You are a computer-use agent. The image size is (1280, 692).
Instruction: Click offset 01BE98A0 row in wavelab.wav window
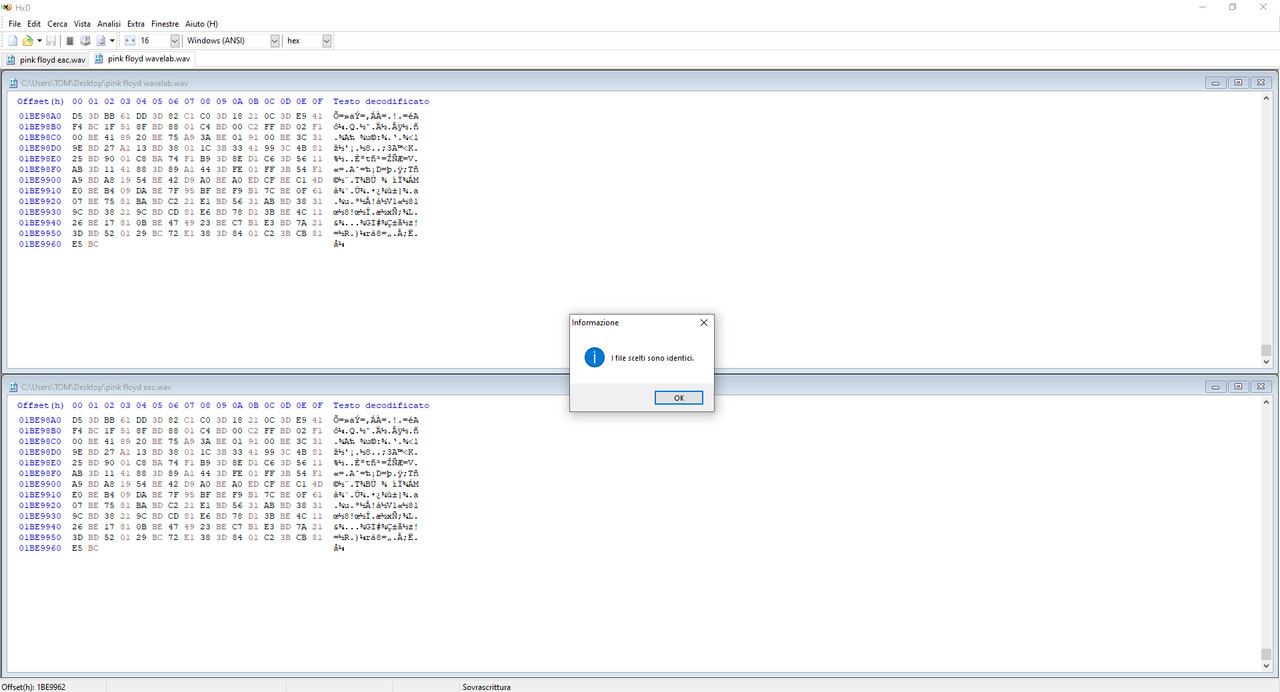click(x=40, y=116)
